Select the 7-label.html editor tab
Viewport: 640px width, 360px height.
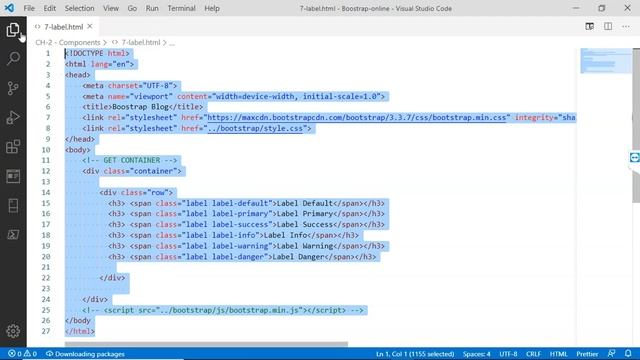(x=63, y=27)
